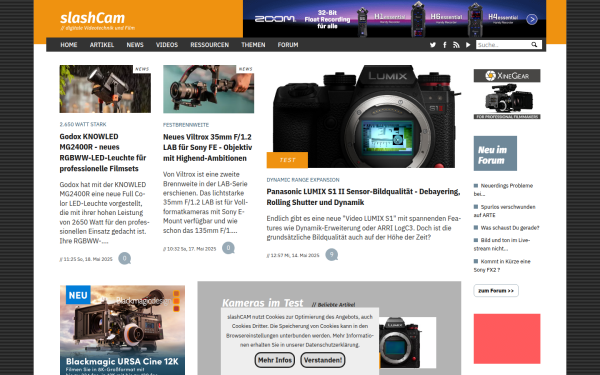Click the slashCam logo

coord(93,18)
